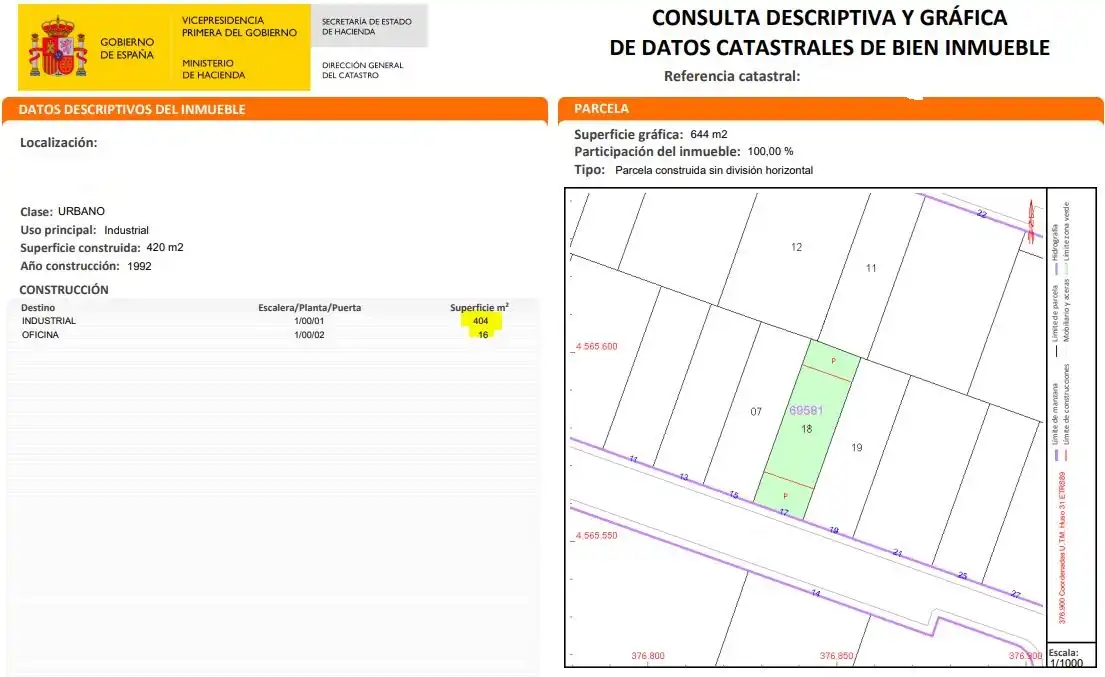Select the green highlighted parcel 18
This screenshot has width=1105, height=677.
click(807, 430)
